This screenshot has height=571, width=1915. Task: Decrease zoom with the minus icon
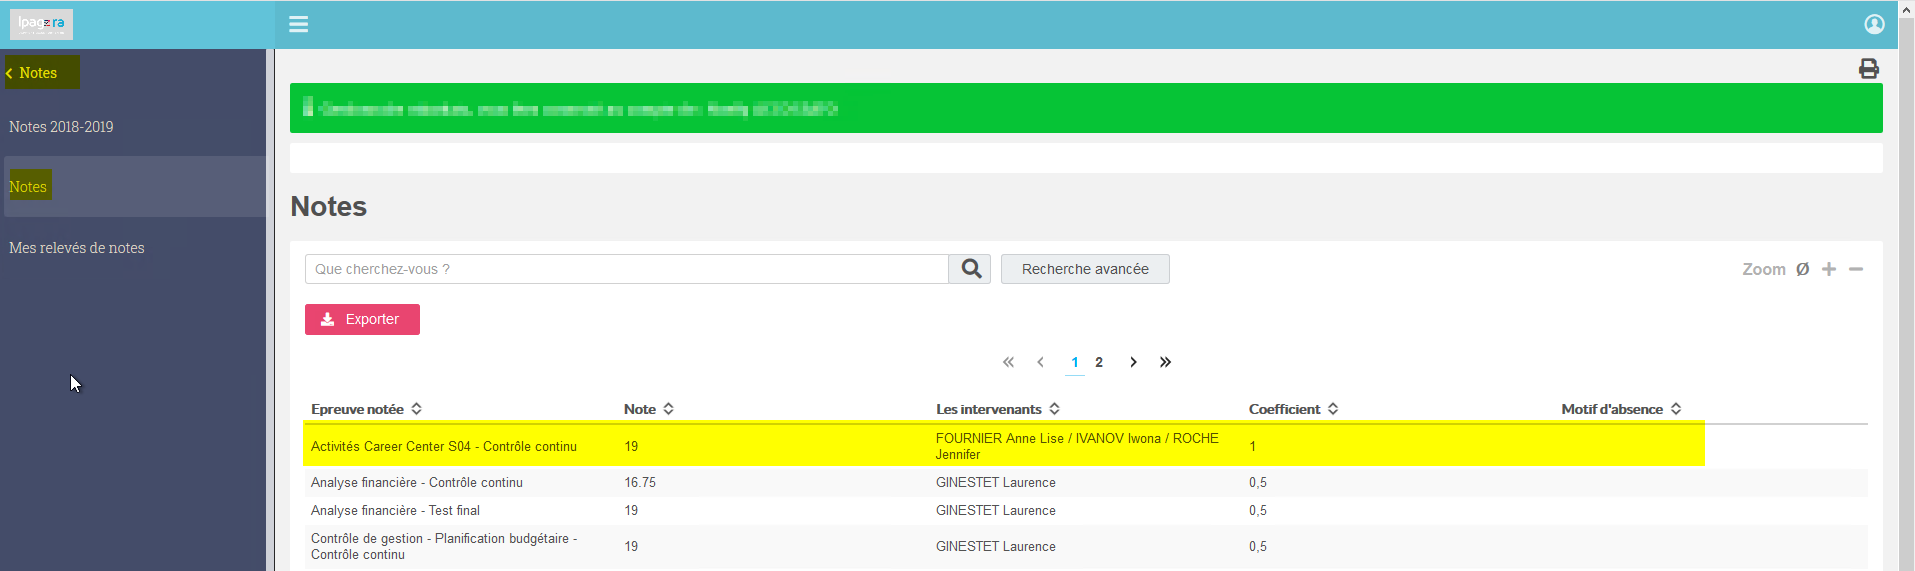coord(1856,269)
